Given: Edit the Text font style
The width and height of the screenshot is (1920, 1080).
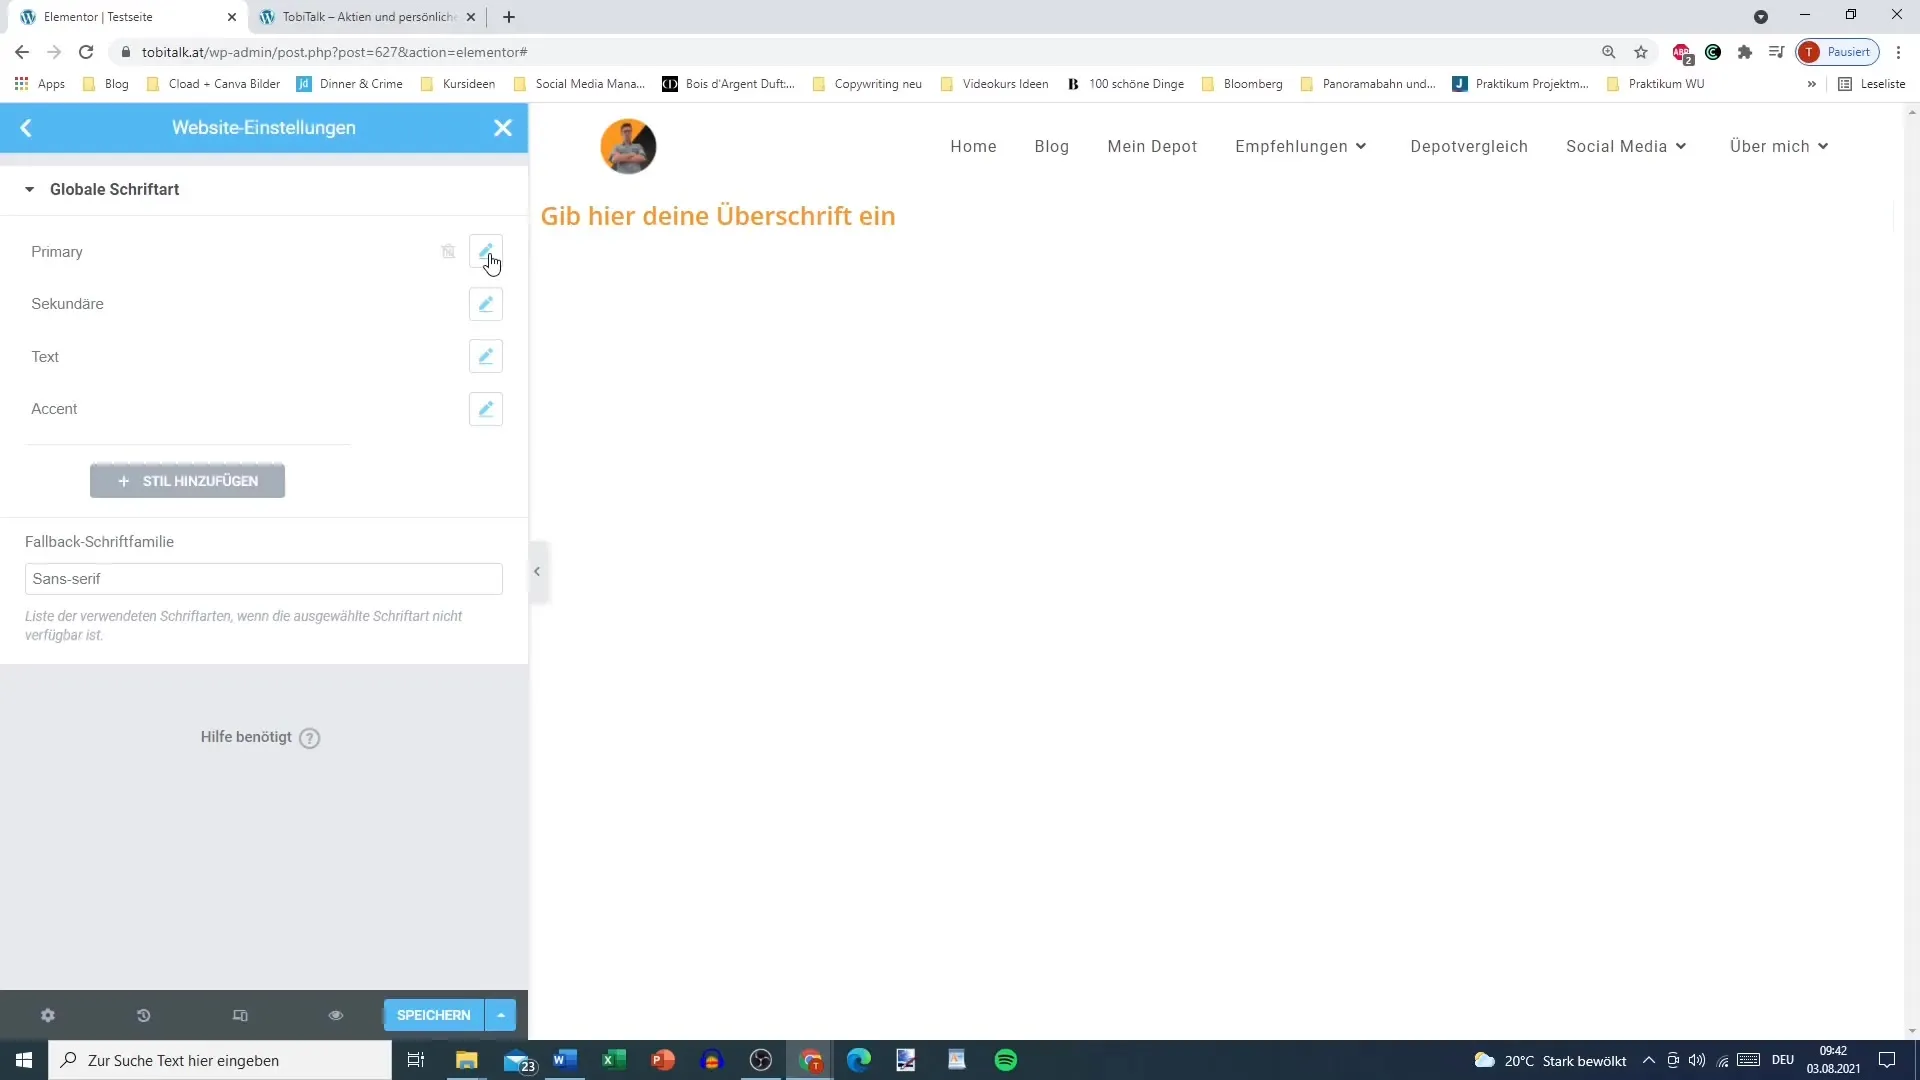Looking at the screenshot, I should (x=485, y=356).
